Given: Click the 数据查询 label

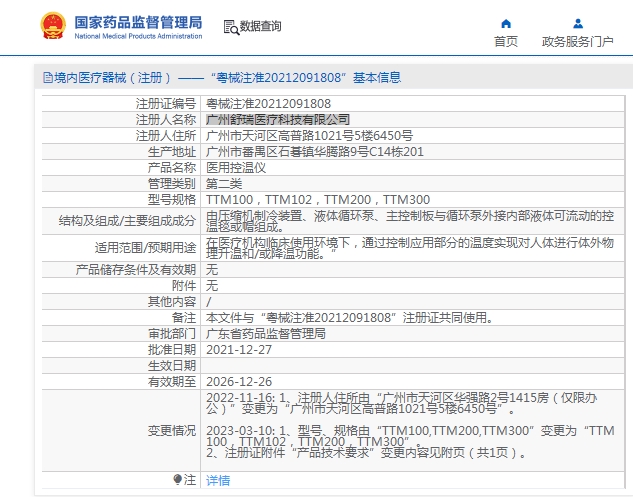Looking at the screenshot, I should (260, 26).
